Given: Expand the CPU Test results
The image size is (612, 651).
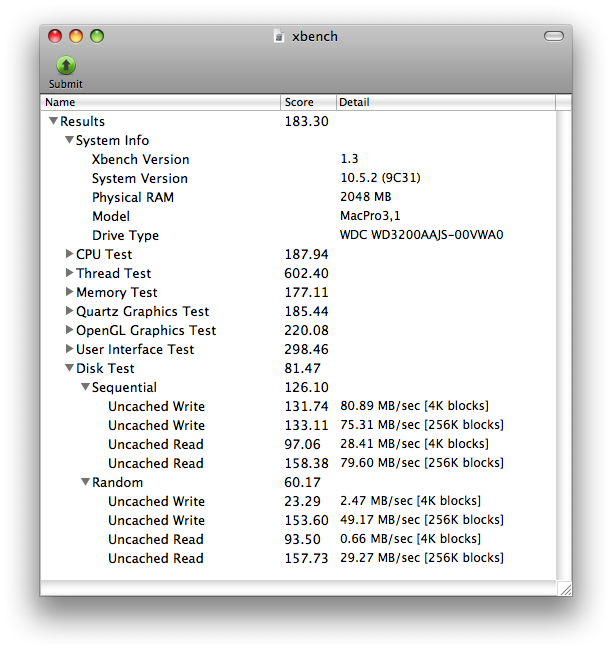Looking at the screenshot, I should click(69, 254).
